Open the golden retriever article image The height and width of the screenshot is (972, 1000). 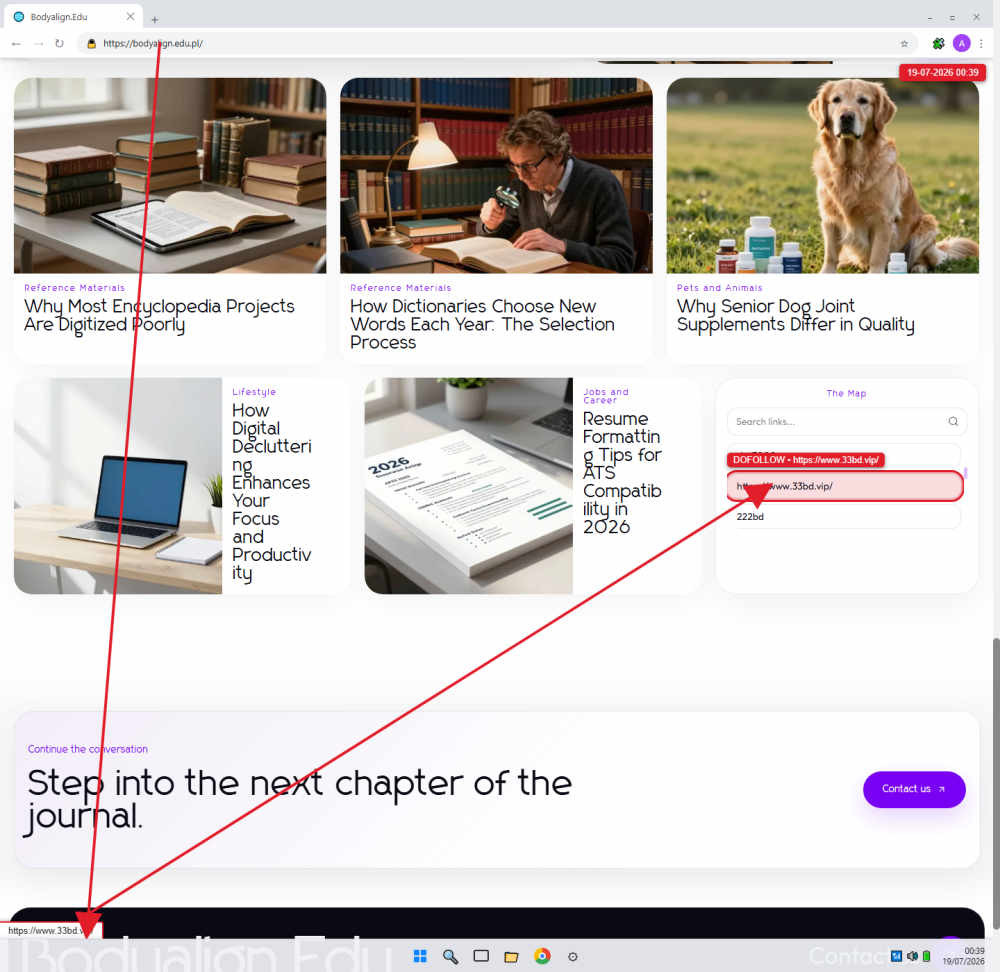pyautogui.click(x=823, y=175)
